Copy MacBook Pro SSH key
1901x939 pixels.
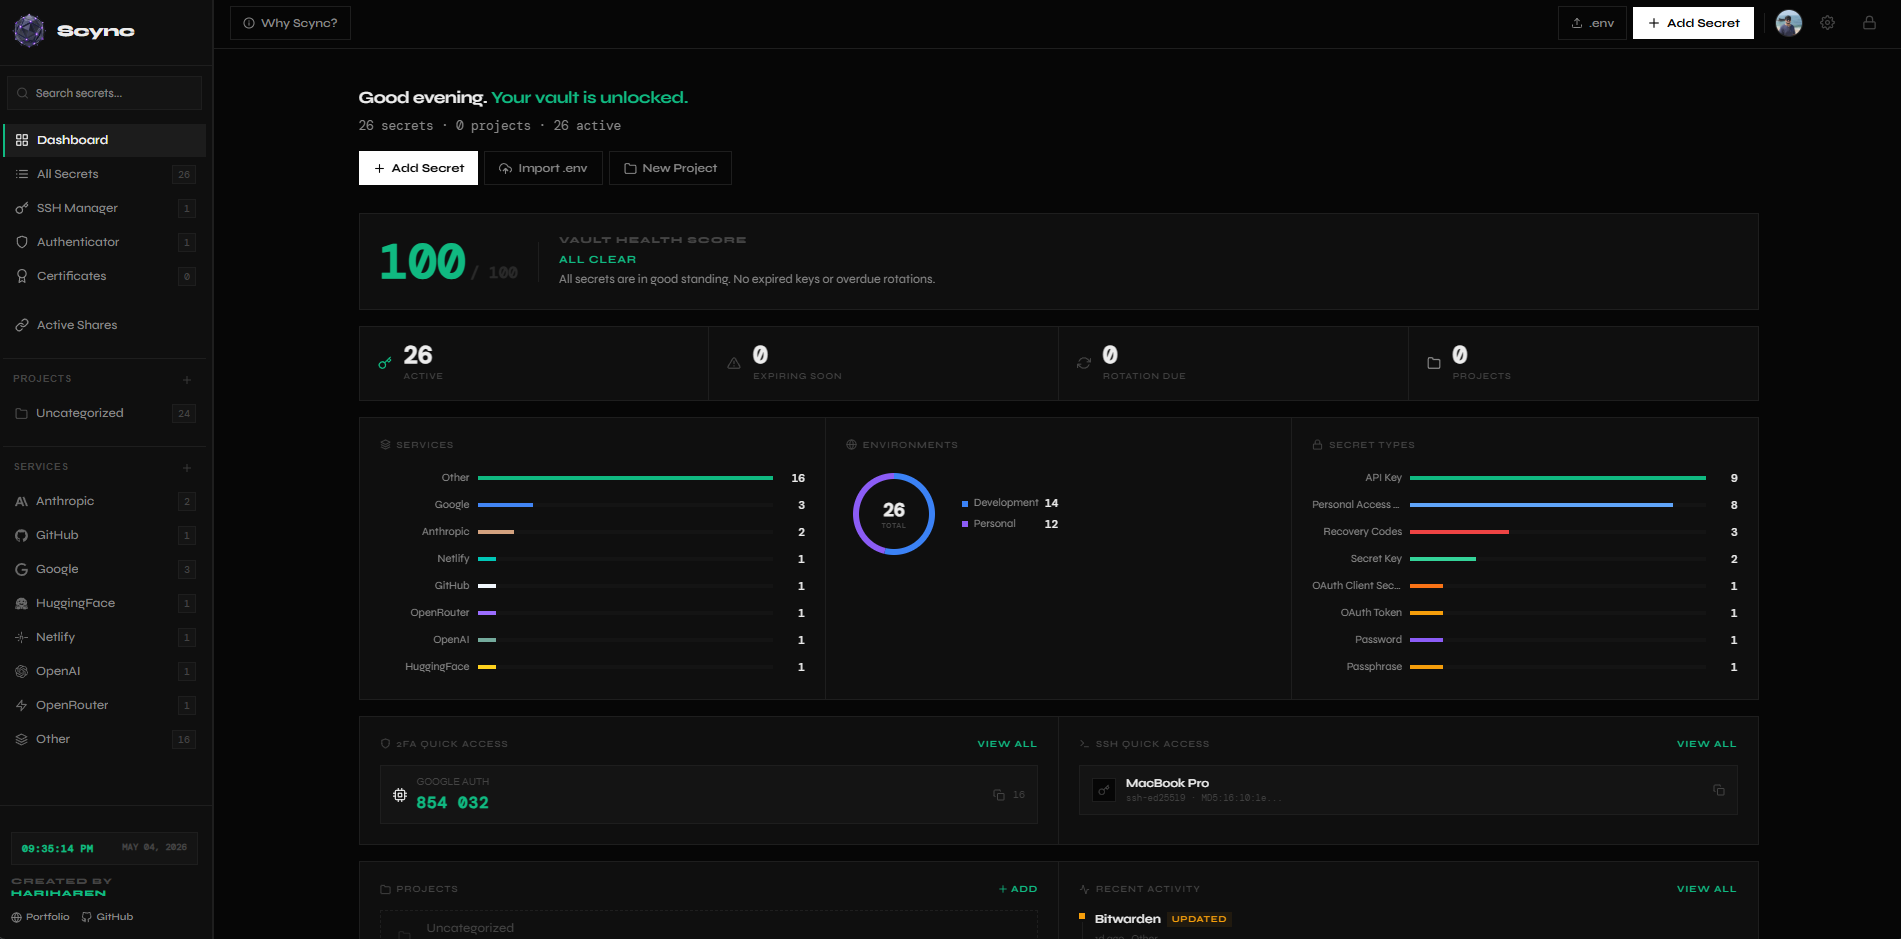[x=1719, y=790]
